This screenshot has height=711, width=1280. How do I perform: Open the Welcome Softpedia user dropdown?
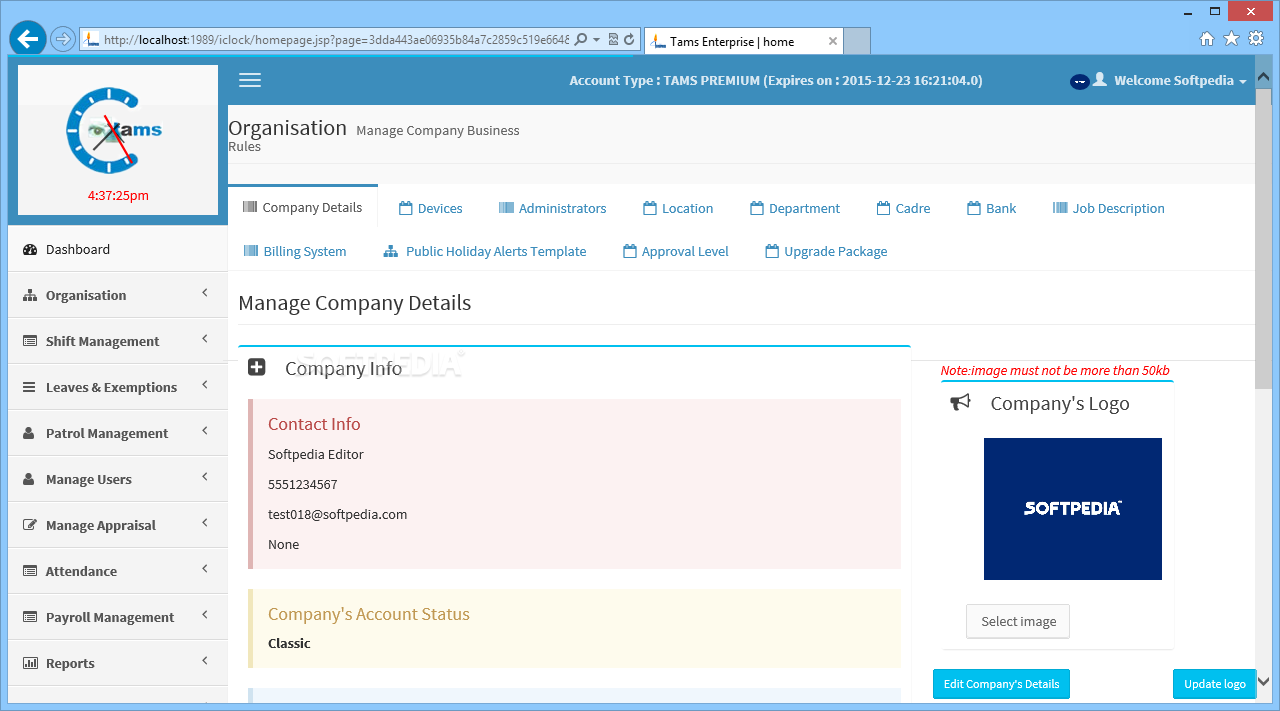[x=1180, y=81]
